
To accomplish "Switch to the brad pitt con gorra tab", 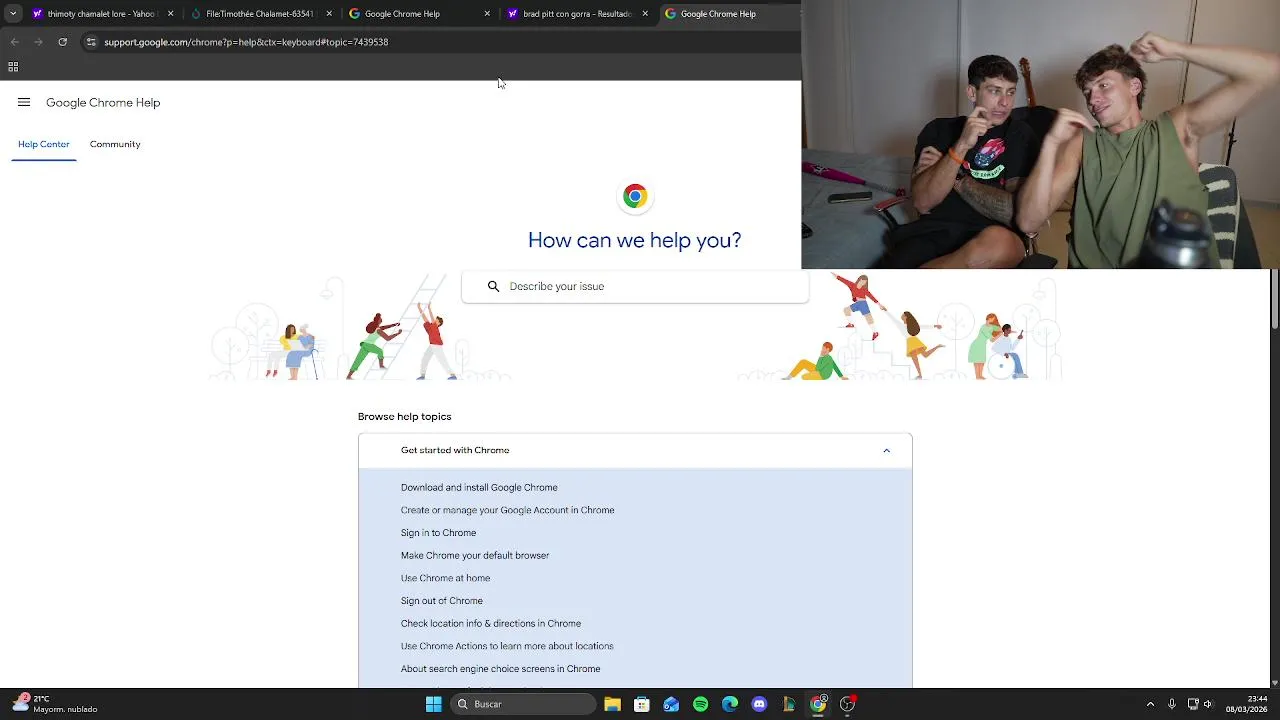I will point(577,14).
